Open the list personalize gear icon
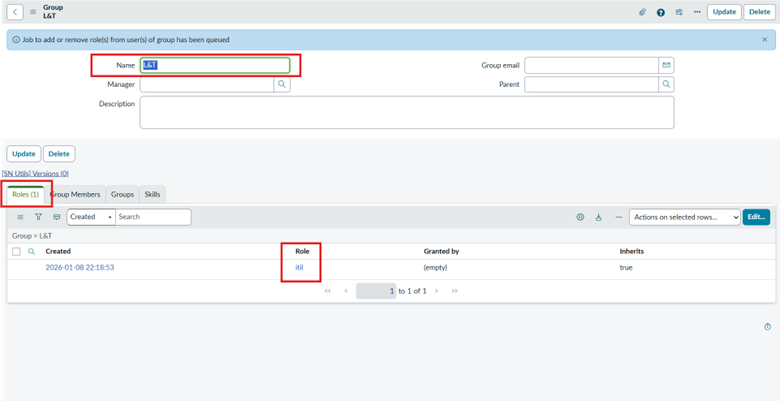780x401 pixels. pyautogui.click(x=580, y=217)
